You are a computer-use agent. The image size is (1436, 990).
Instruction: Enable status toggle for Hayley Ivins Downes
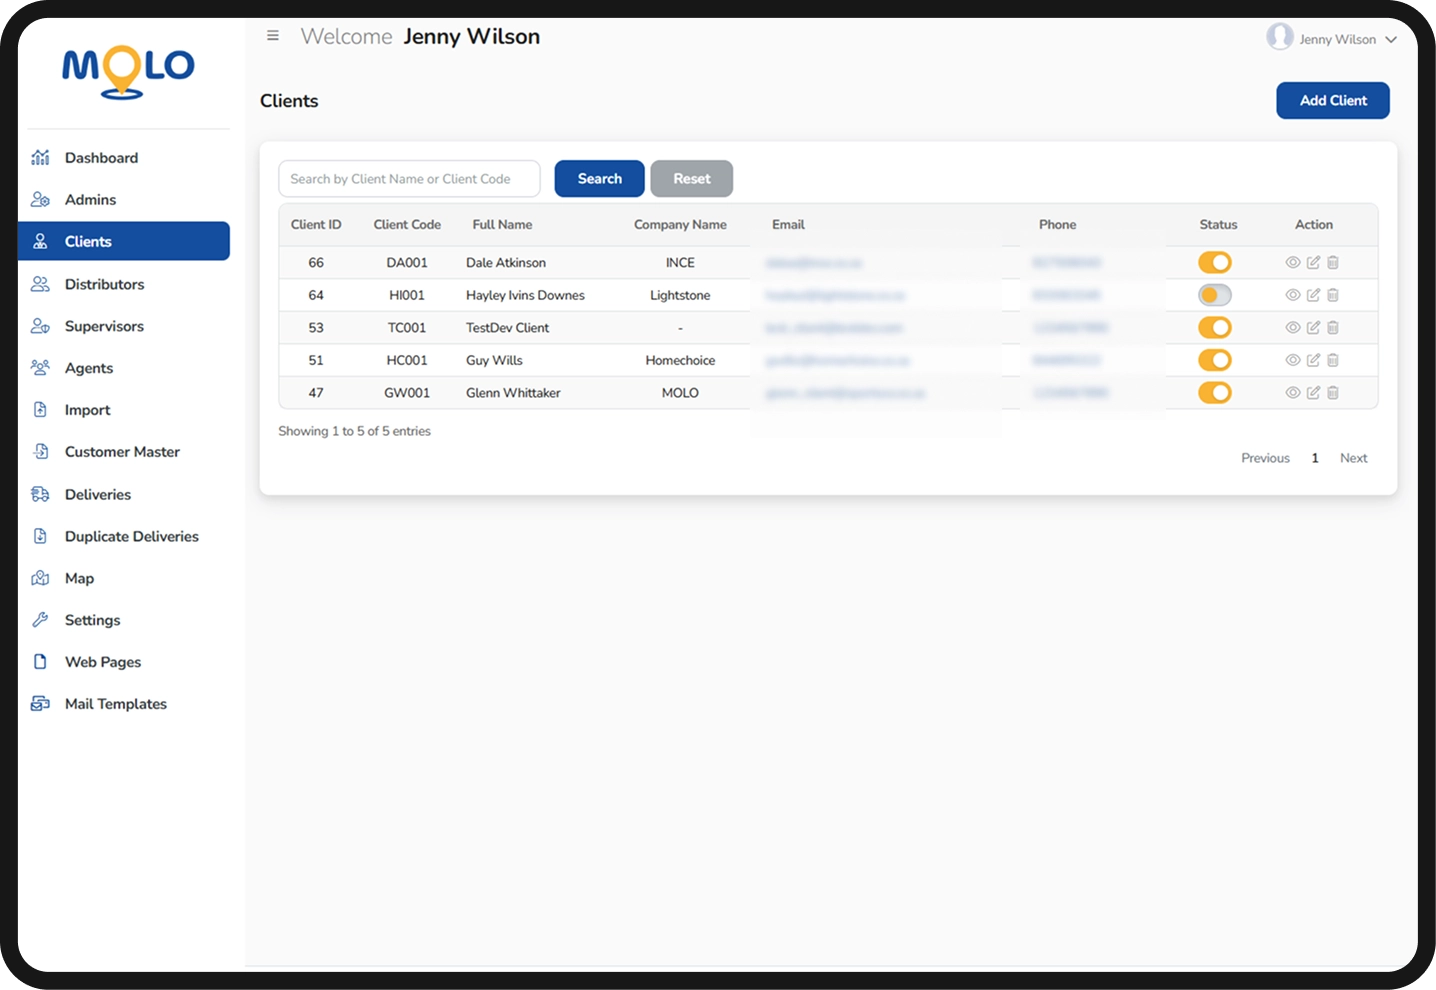pyautogui.click(x=1215, y=295)
